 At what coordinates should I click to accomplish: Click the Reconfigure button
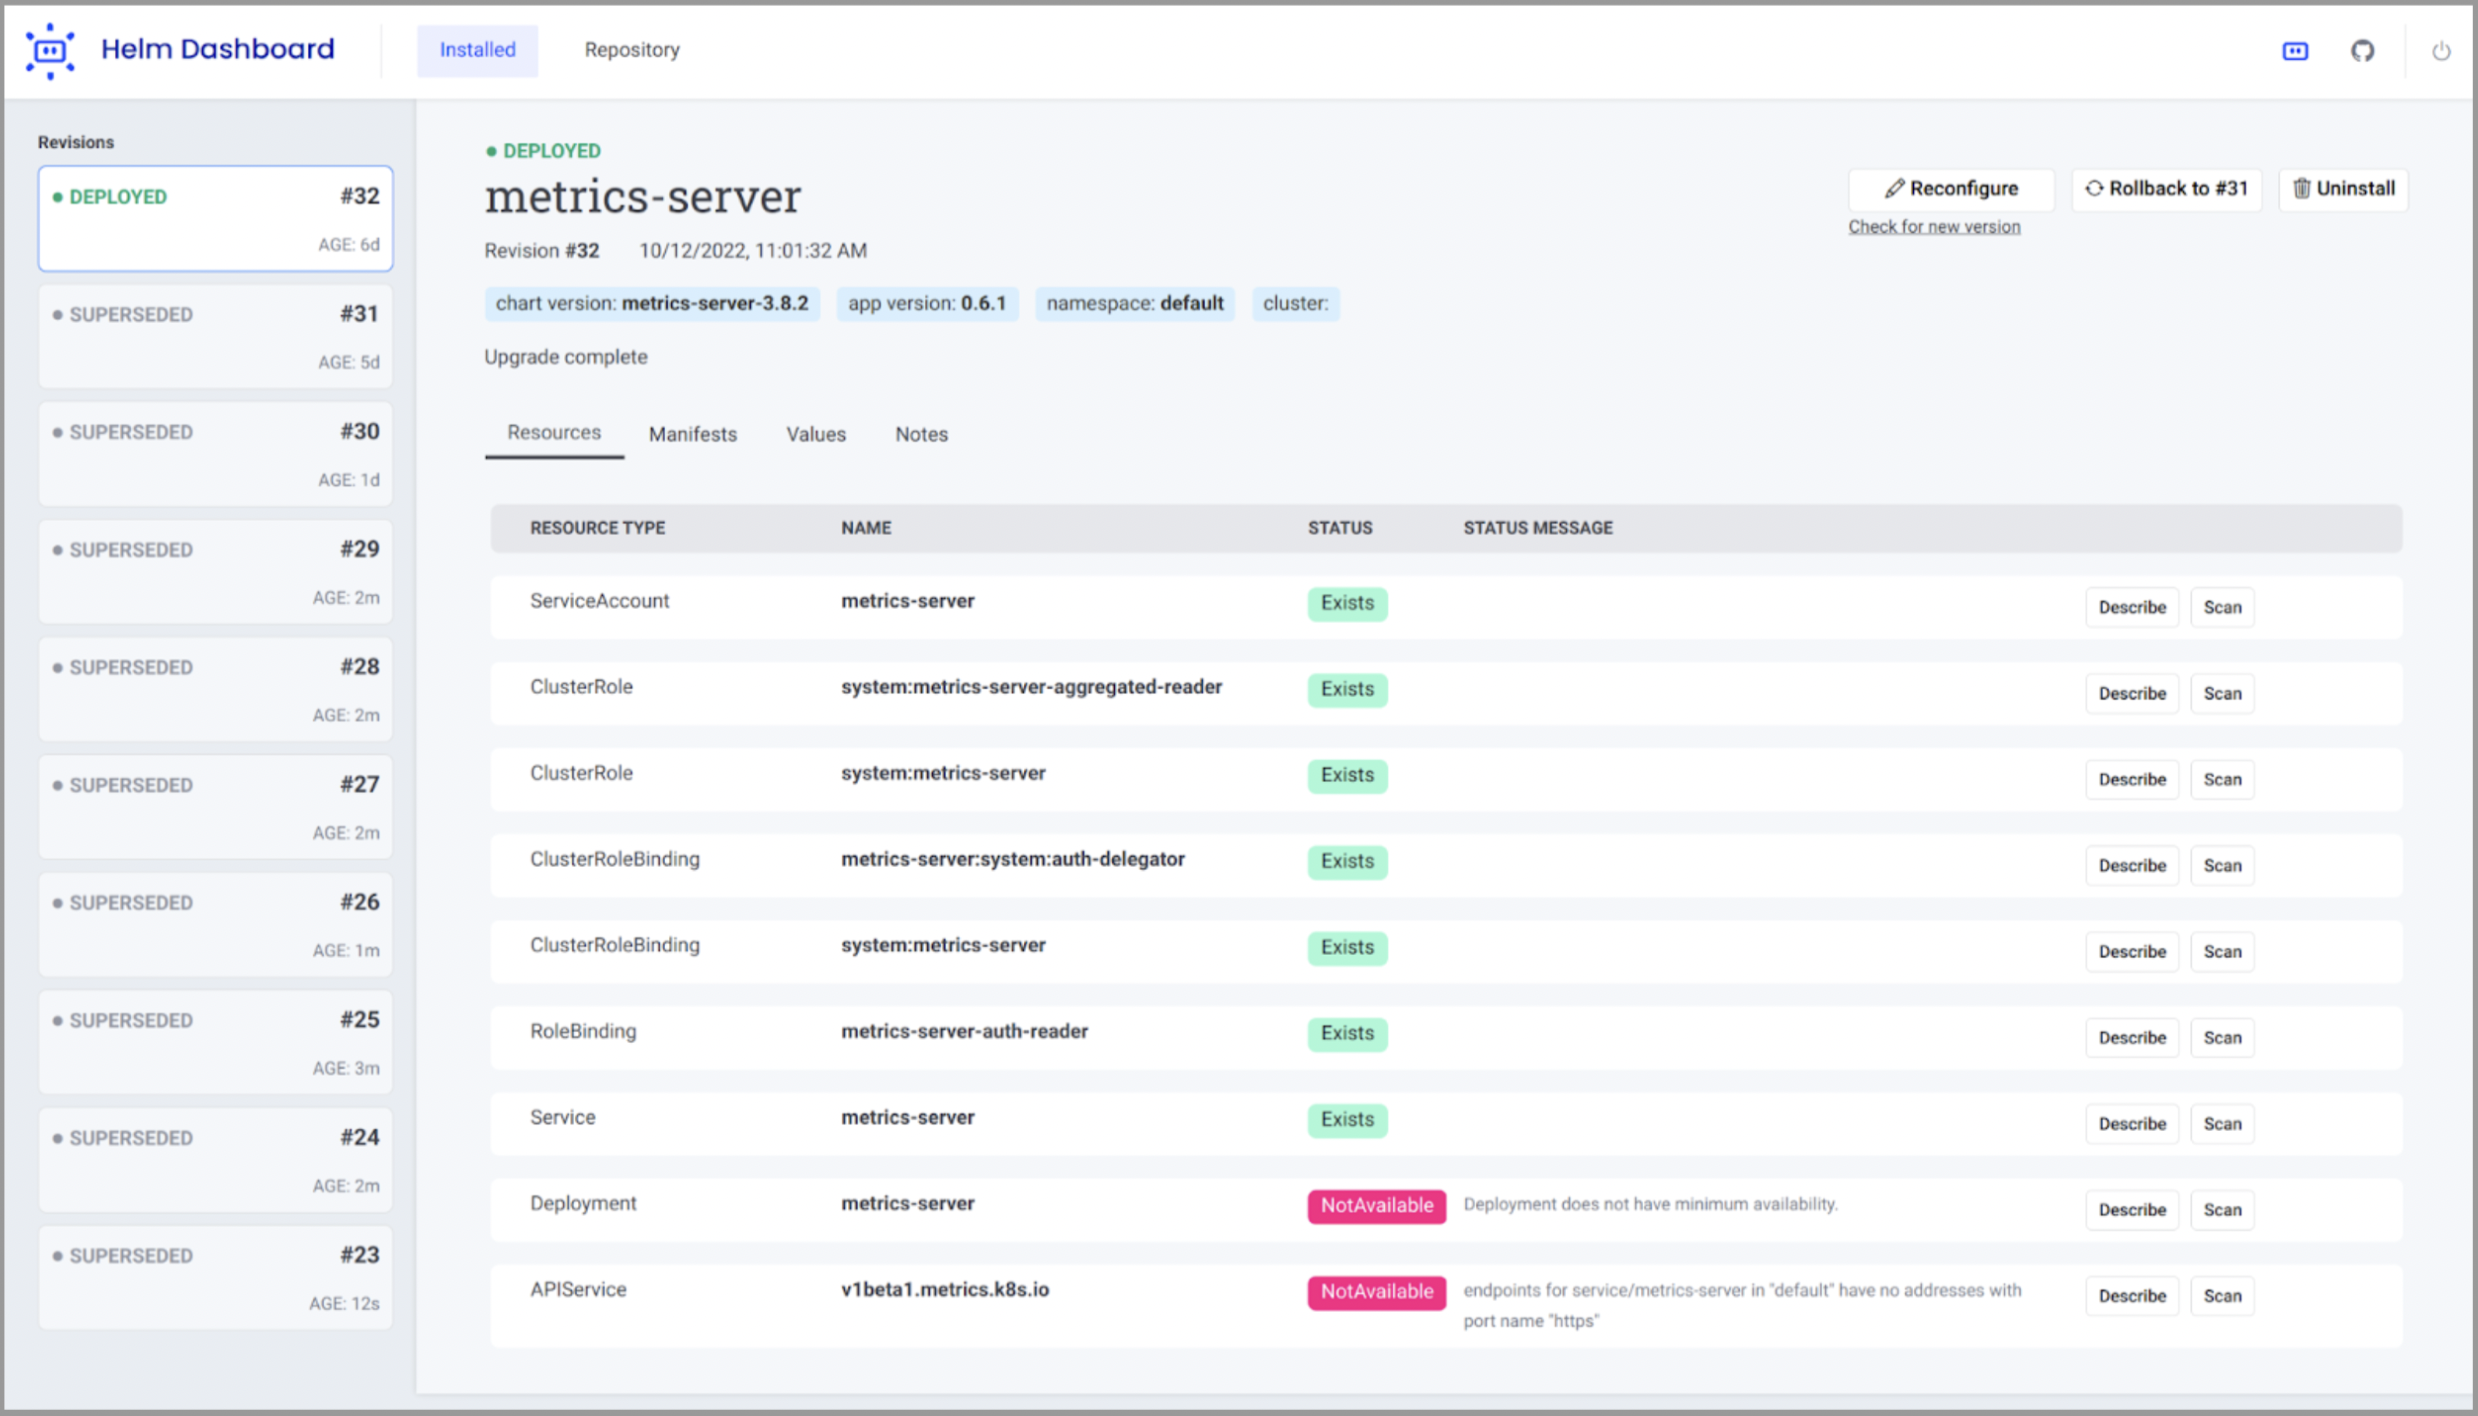[1951, 189]
